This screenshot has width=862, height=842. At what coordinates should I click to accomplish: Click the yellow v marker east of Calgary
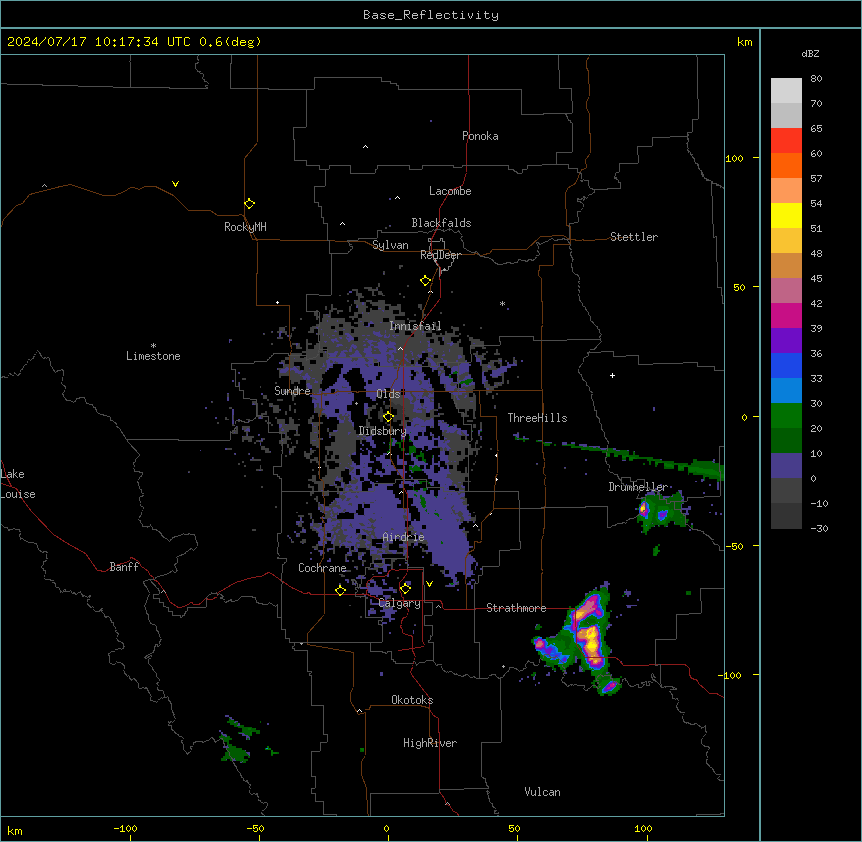(429, 584)
